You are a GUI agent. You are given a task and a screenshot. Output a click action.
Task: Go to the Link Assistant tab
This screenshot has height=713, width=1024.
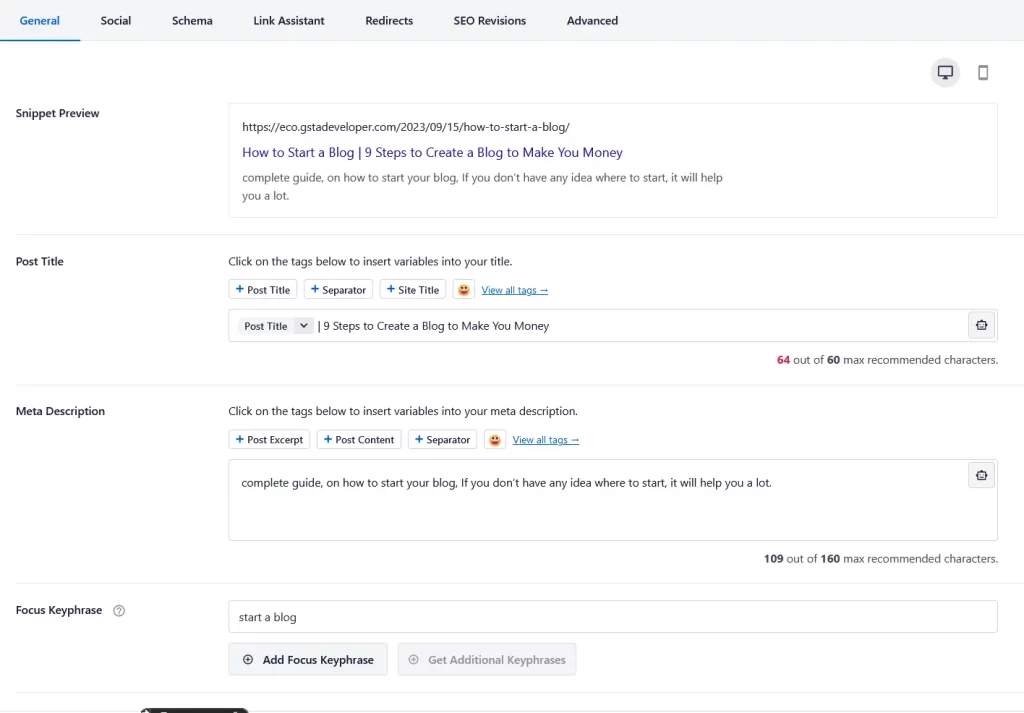click(x=289, y=20)
